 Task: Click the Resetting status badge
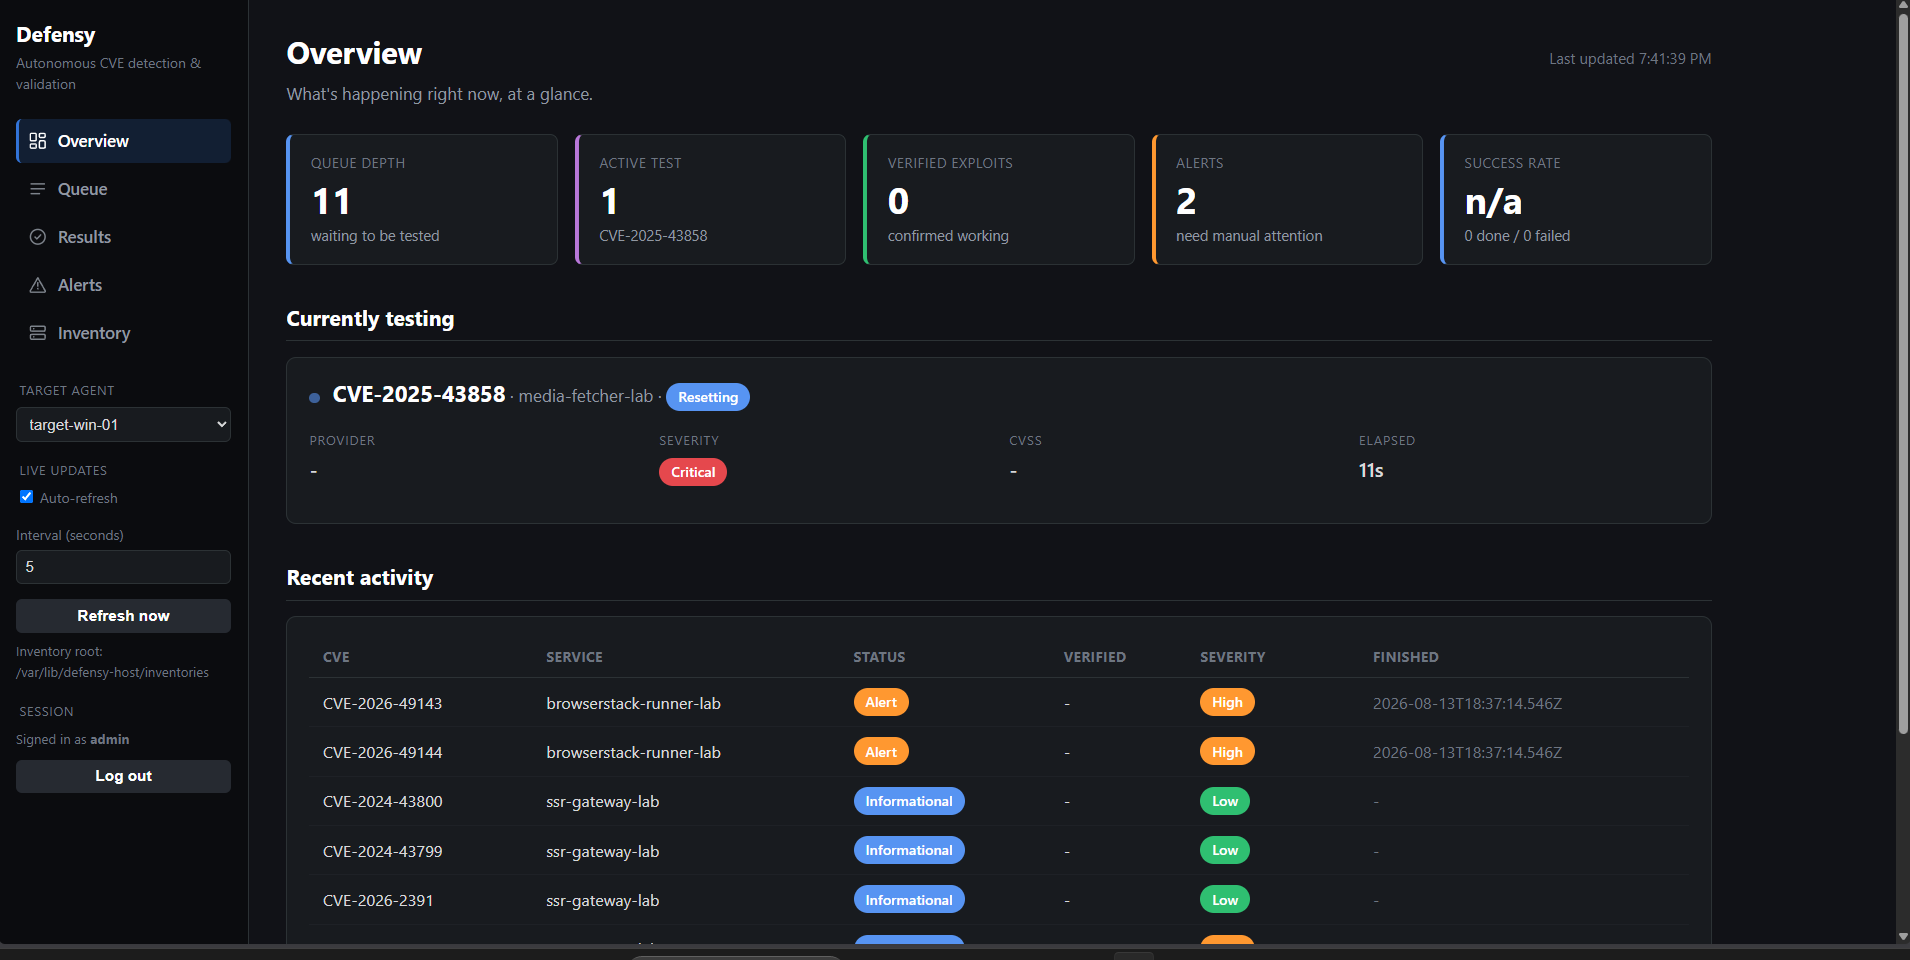pyautogui.click(x=708, y=397)
